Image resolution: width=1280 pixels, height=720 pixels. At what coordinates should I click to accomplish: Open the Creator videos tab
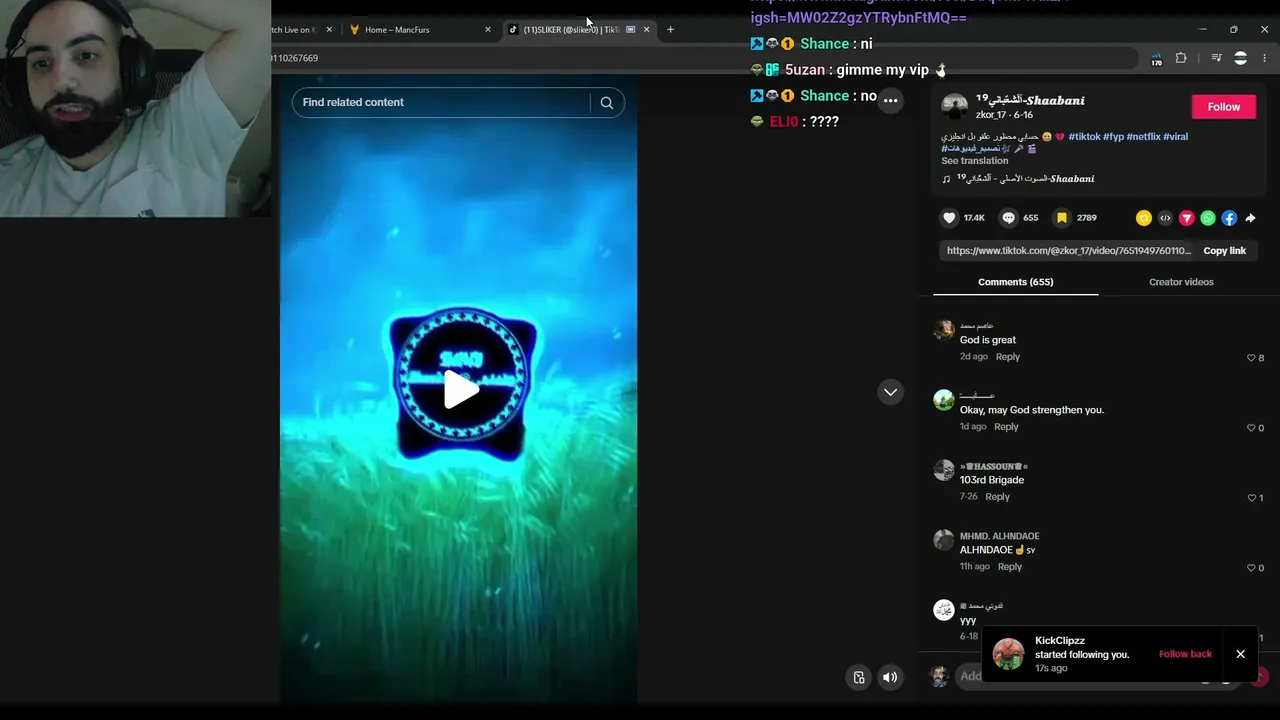pos(1181,282)
